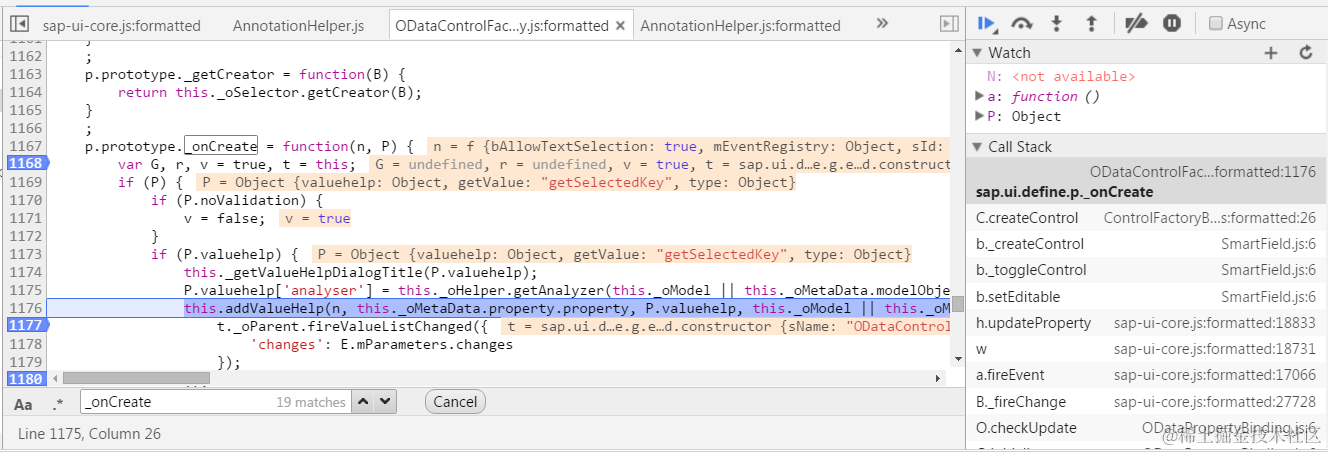Collapse the Call Stack section
The width and height of the screenshot is (1328, 452).
click(x=978, y=147)
